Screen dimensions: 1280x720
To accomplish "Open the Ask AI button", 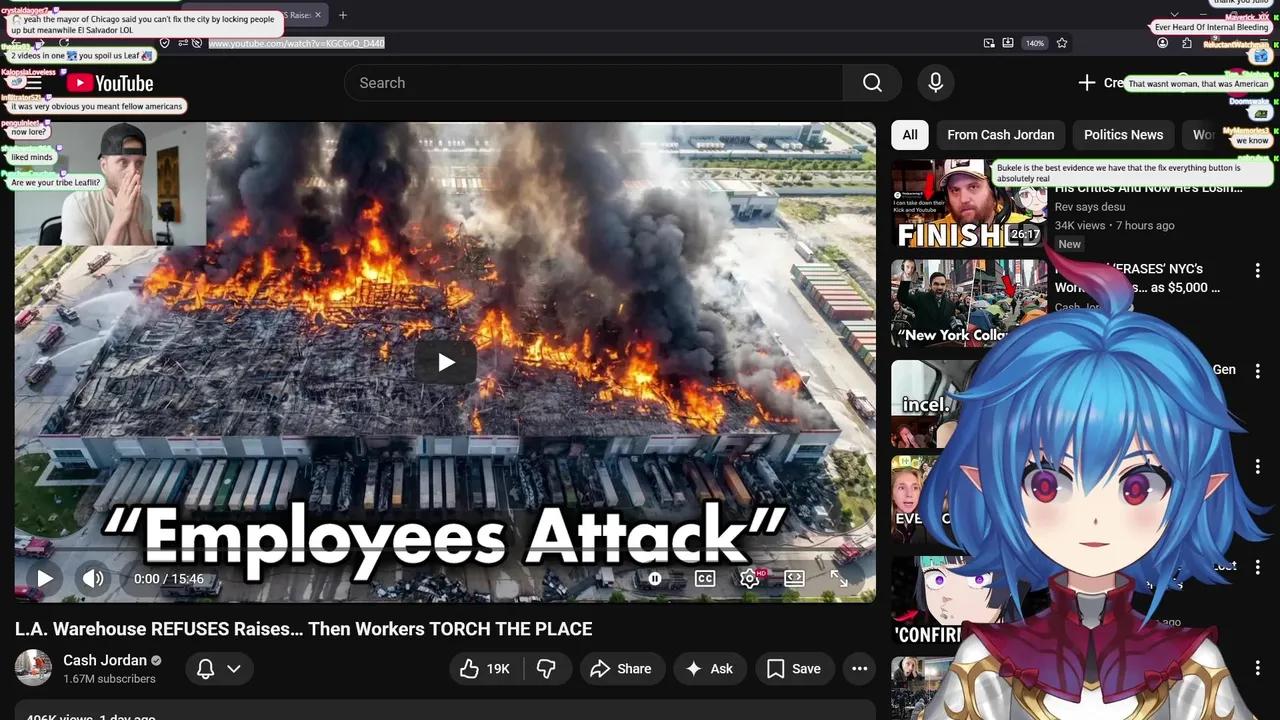I will [710, 669].
